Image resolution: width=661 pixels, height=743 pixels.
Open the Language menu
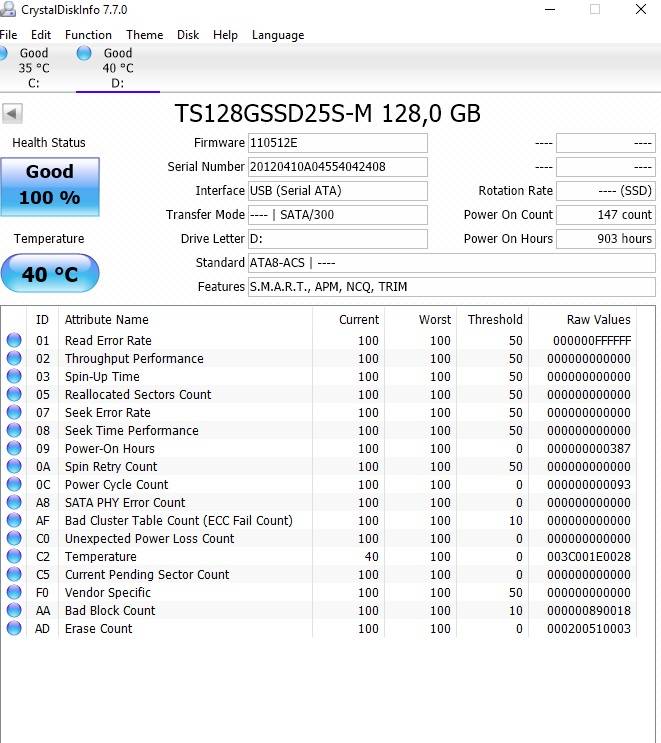click(x=278, y=35)
